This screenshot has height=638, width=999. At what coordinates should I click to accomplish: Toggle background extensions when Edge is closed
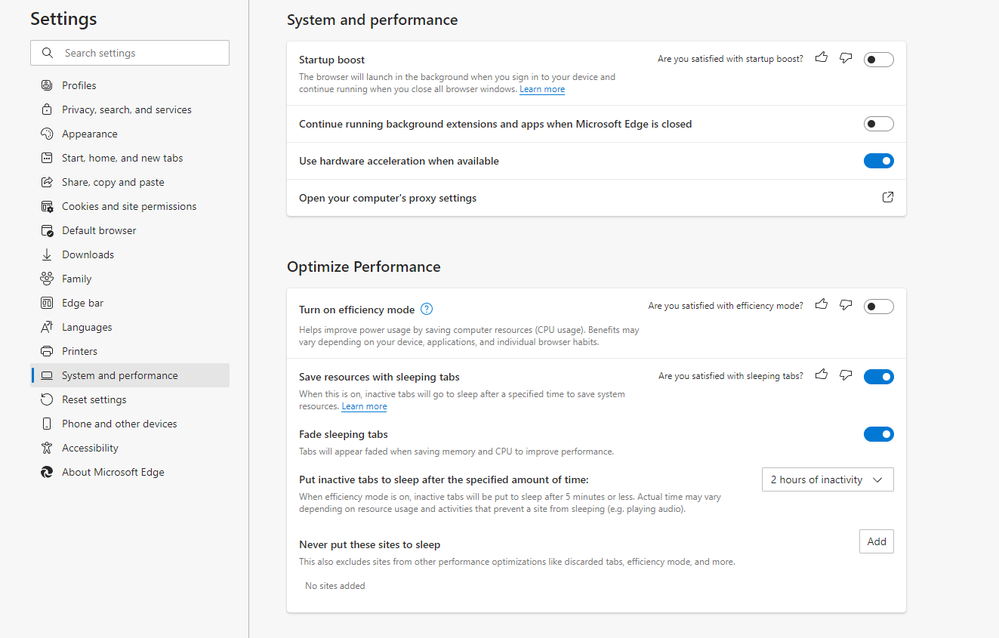(878, 124)
